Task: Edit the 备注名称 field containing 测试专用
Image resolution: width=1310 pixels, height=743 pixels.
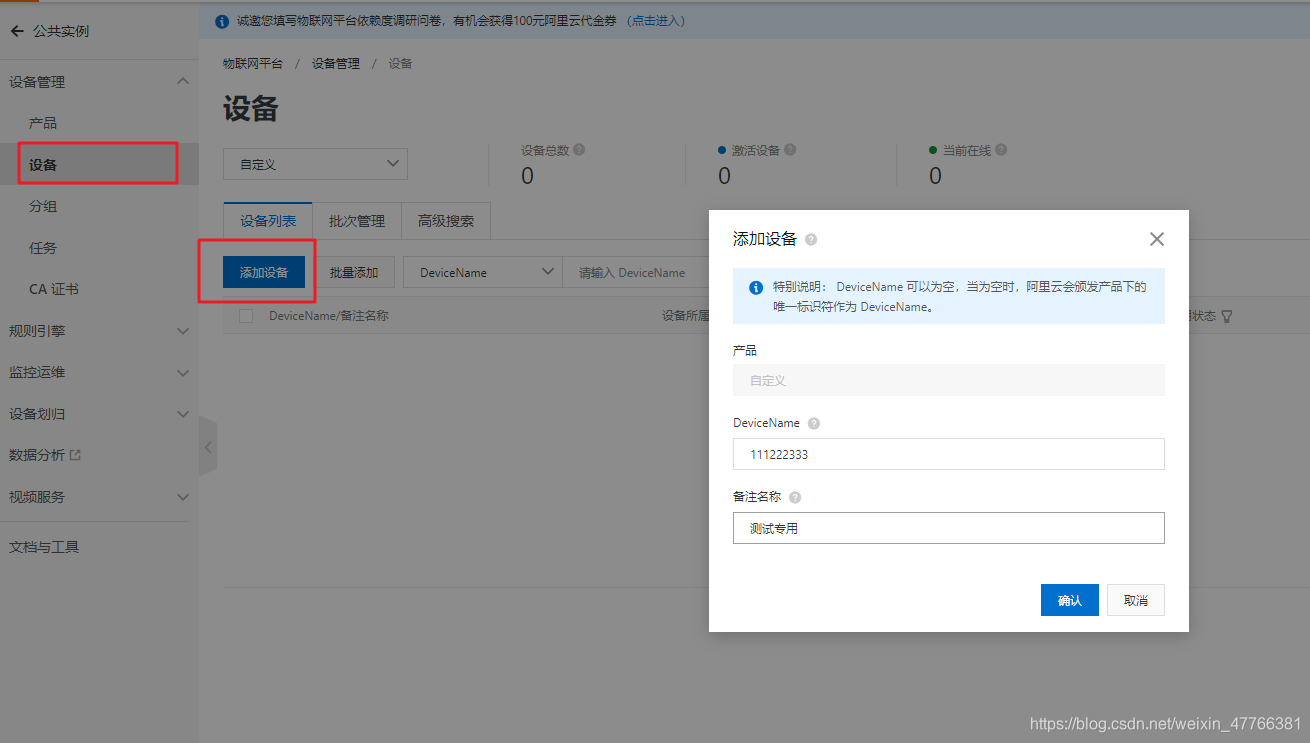Action: [x=949, y=528]
